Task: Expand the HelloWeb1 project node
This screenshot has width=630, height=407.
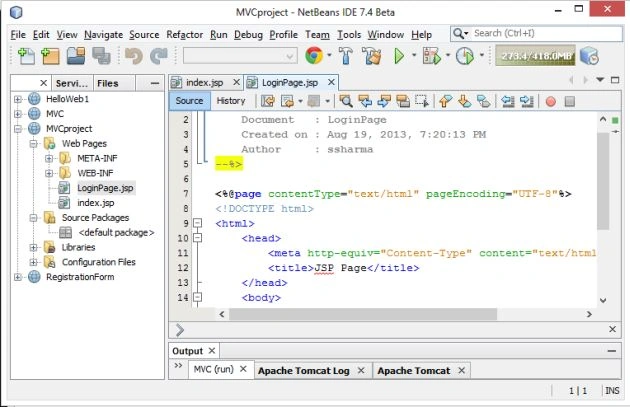Action: (18, 99)
